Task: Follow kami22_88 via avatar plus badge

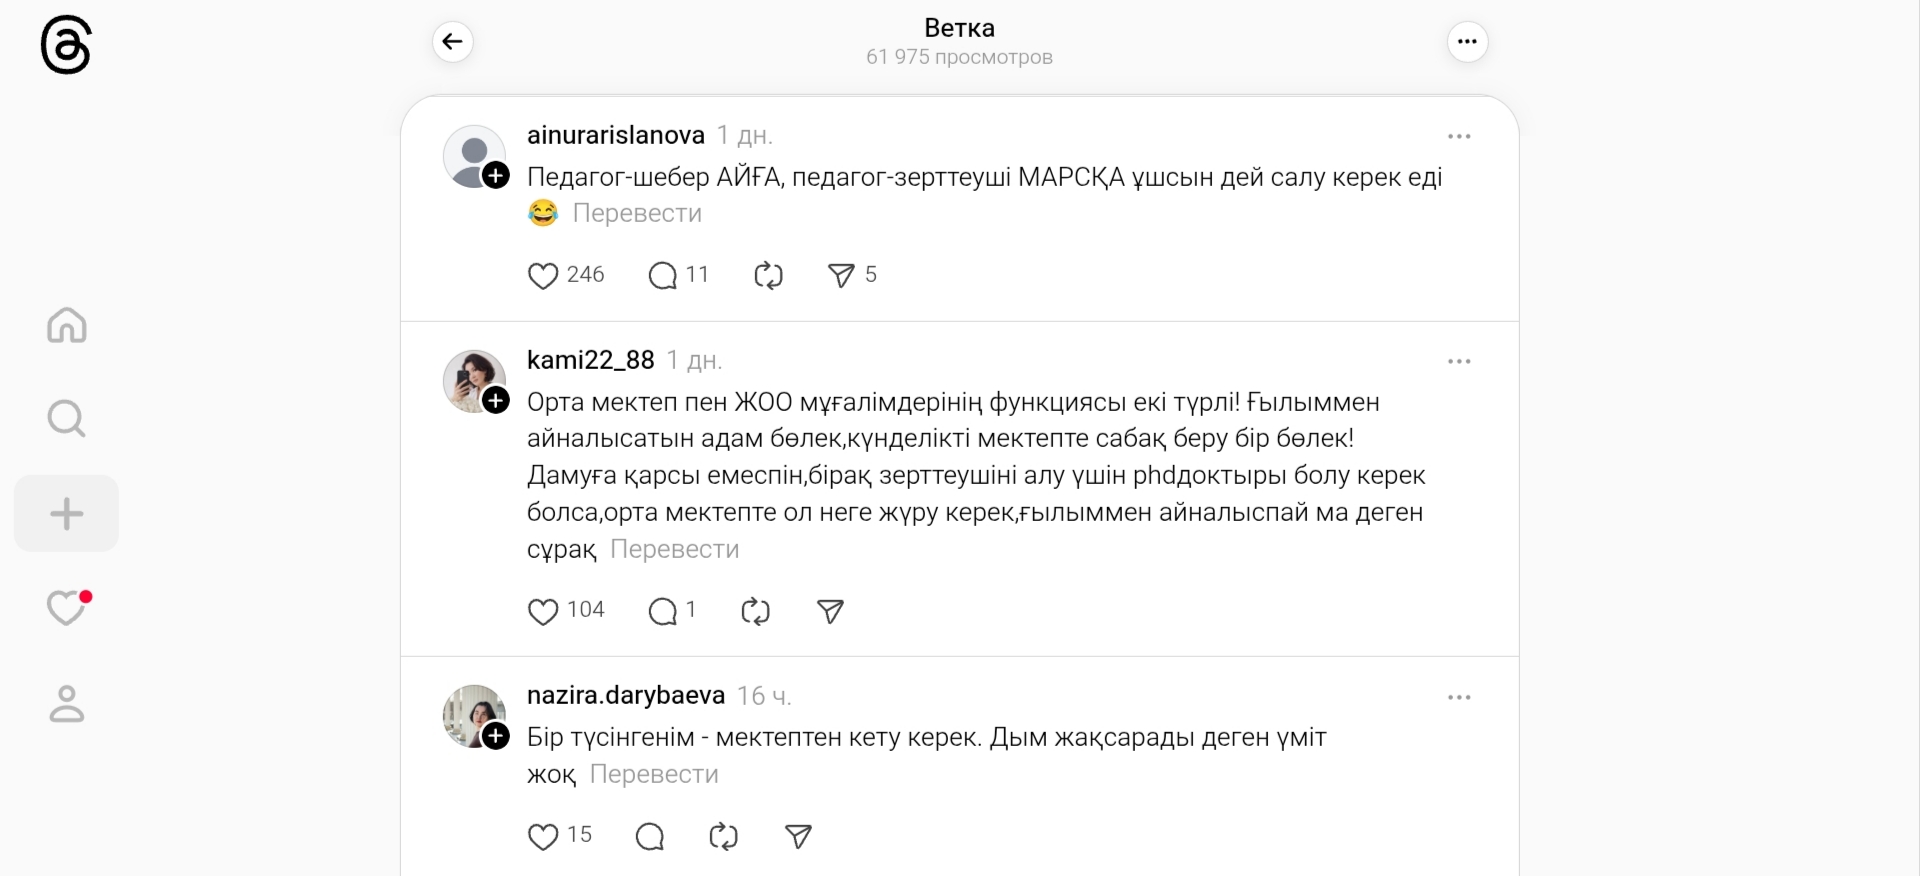Action: (496, 401)
